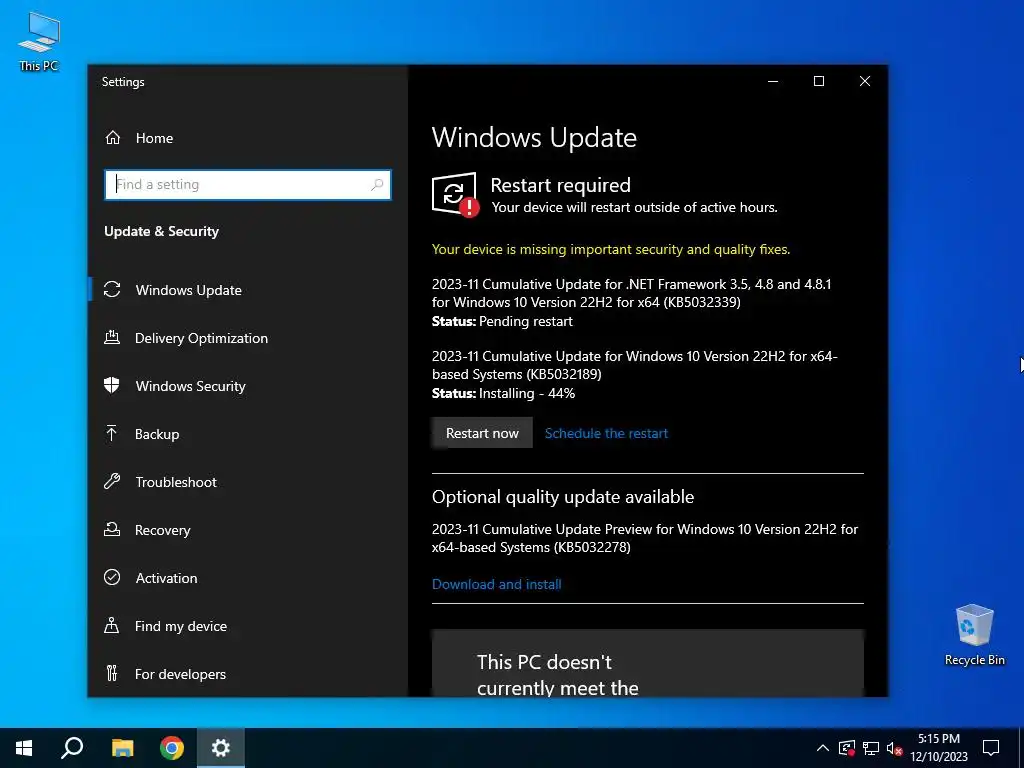Click the Settings gear taskbar icon
The image size is (1024, 768).
(221, 748)
